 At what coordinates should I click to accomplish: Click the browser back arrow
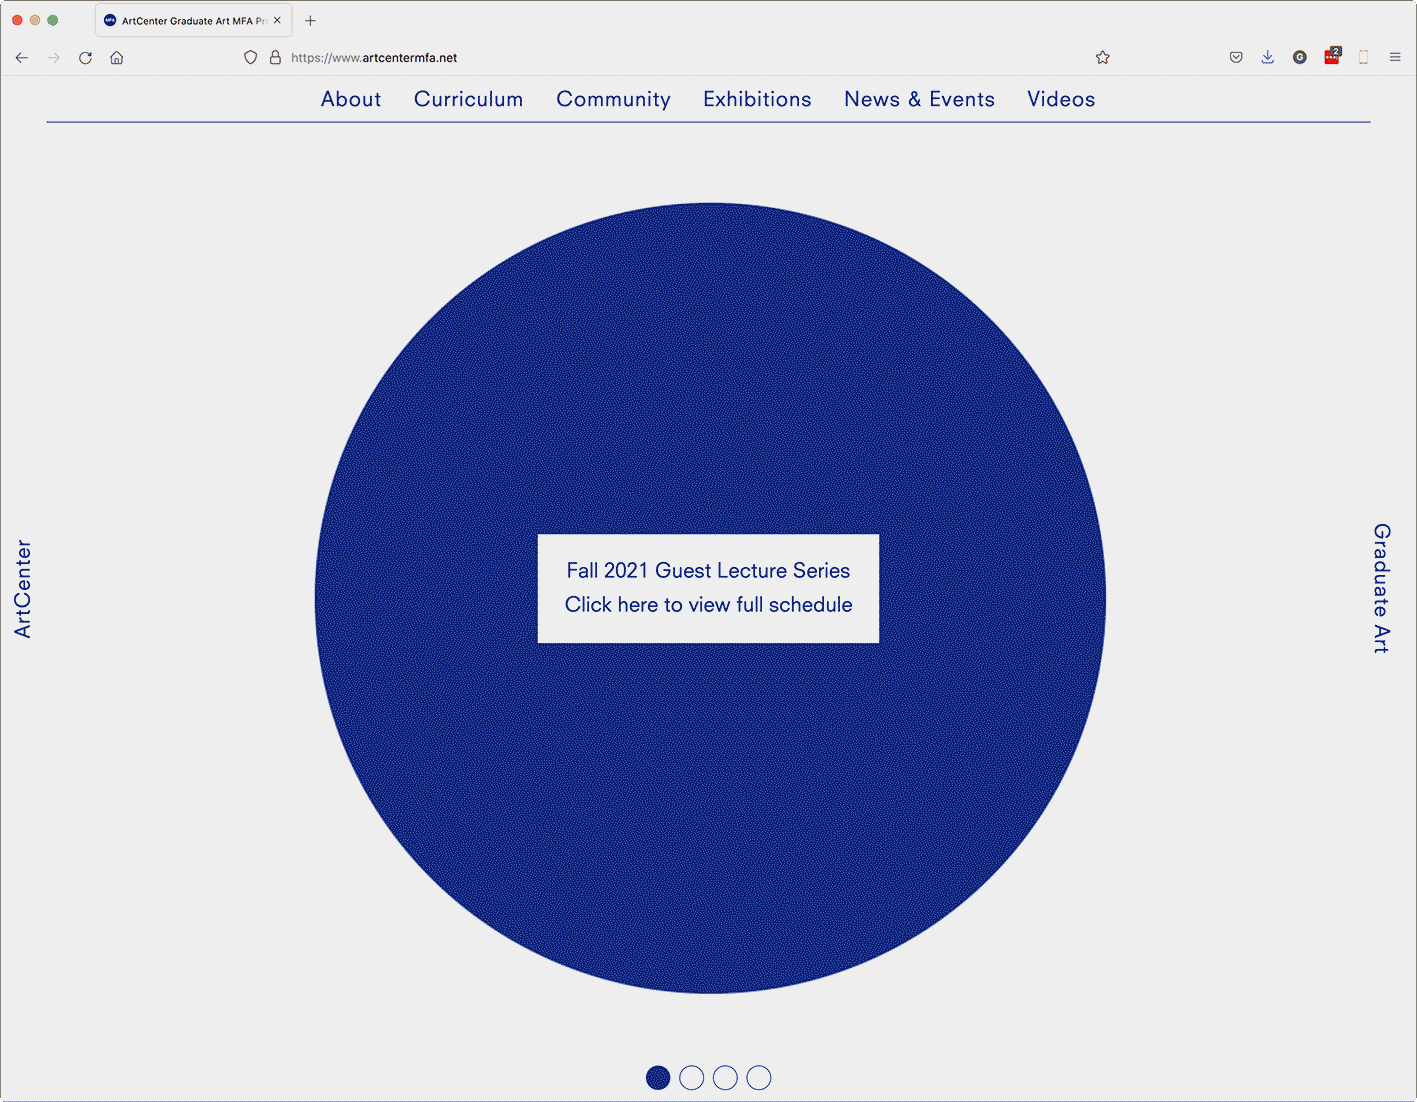22,58
